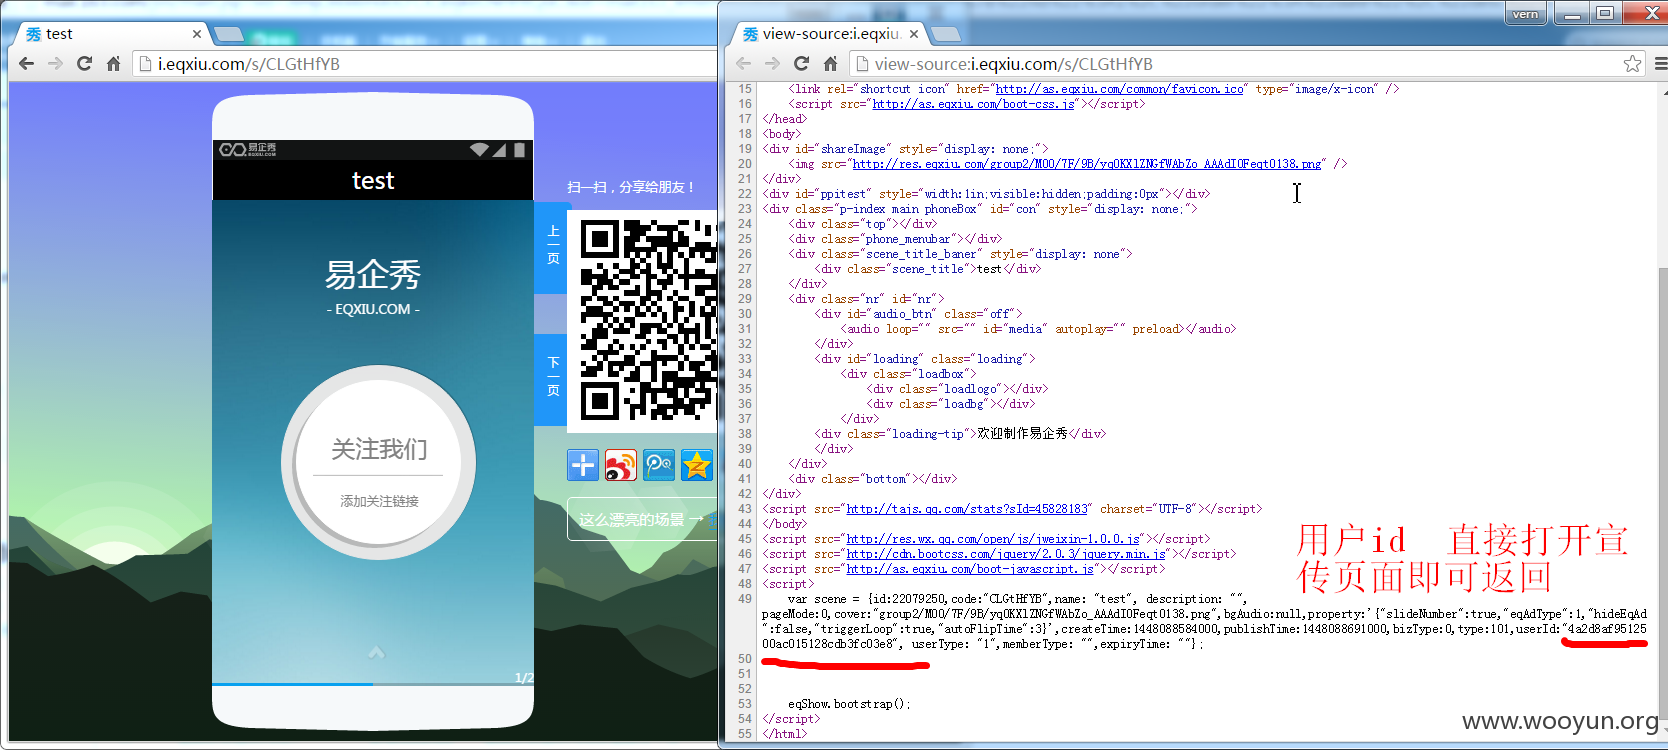Share to Sina Weibo icon
This screenshot has height=750, width=1668.
tap(621, 465)
